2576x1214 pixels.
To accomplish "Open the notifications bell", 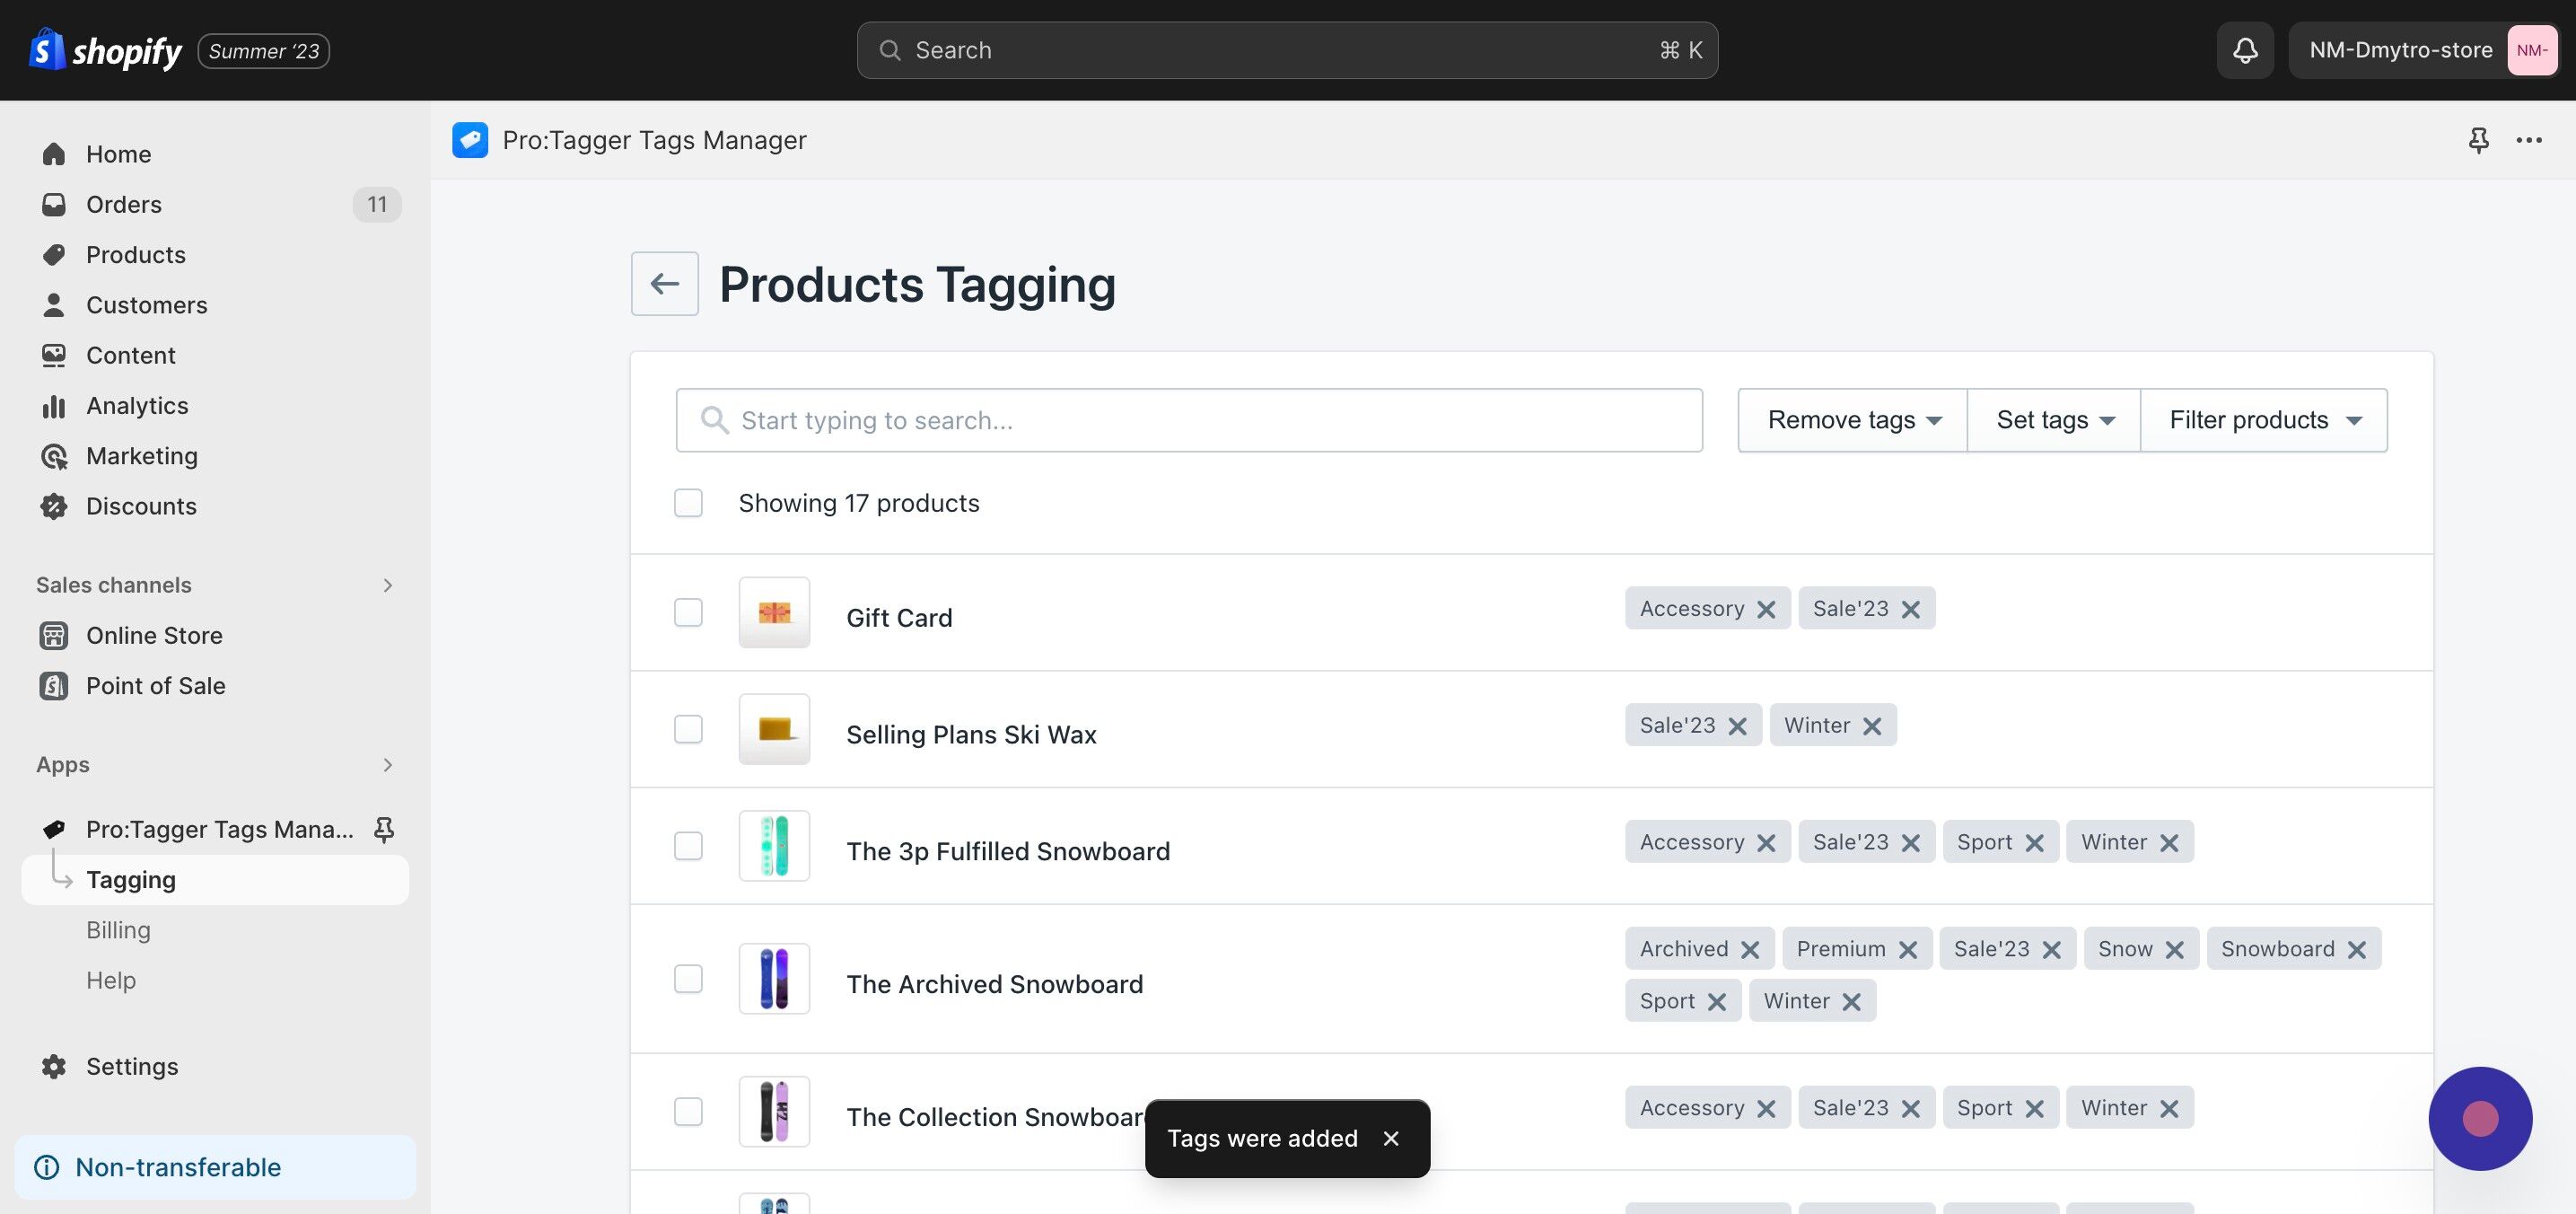I will (2245, 50).
